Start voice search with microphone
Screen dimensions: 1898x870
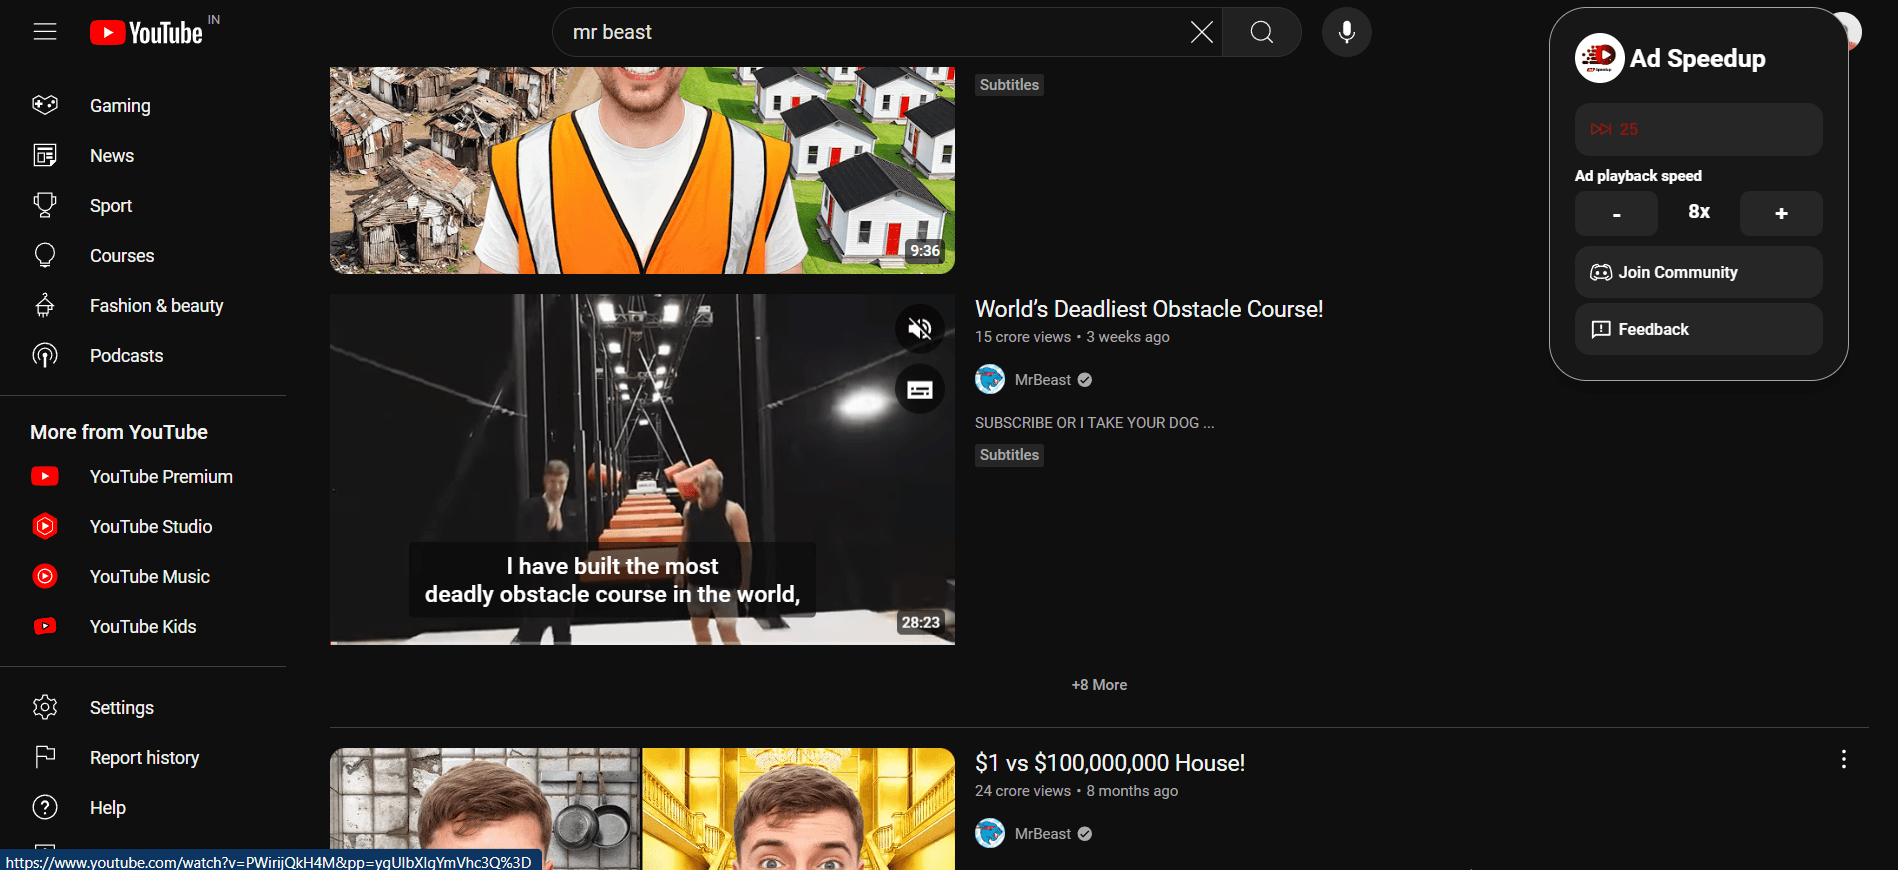1346,32
